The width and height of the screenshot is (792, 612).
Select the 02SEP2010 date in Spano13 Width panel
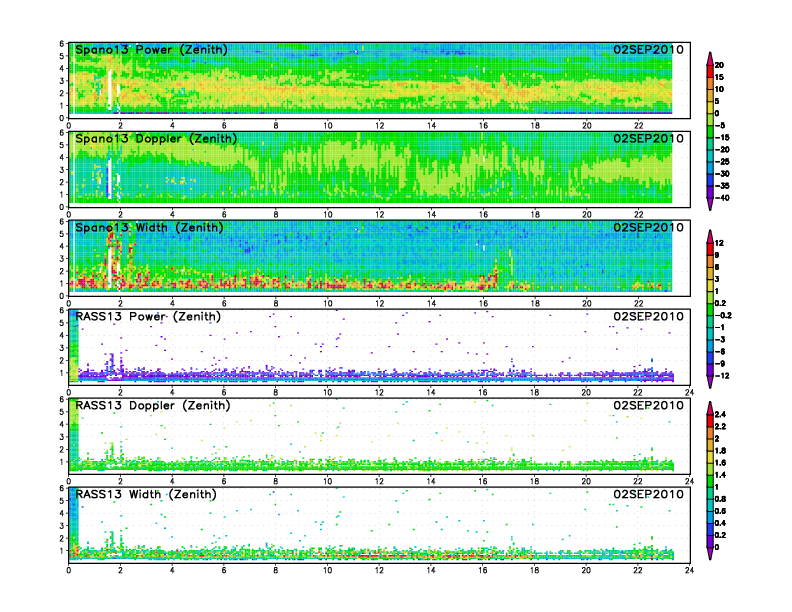648,227
